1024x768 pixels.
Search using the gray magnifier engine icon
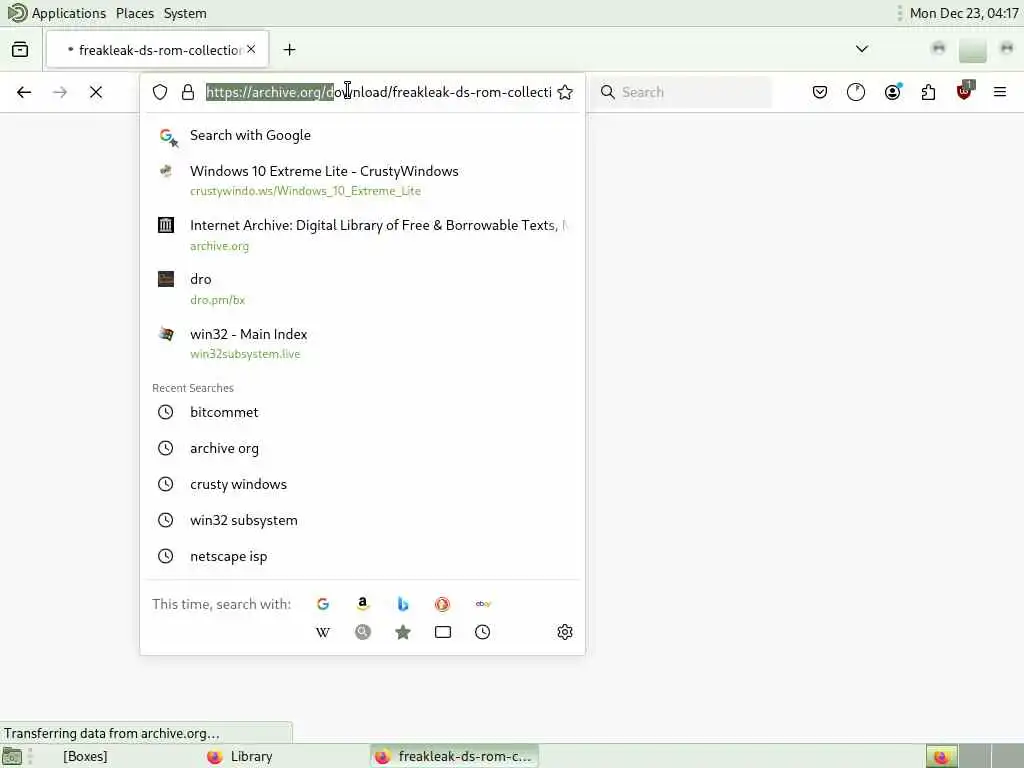tap(362, 632)
